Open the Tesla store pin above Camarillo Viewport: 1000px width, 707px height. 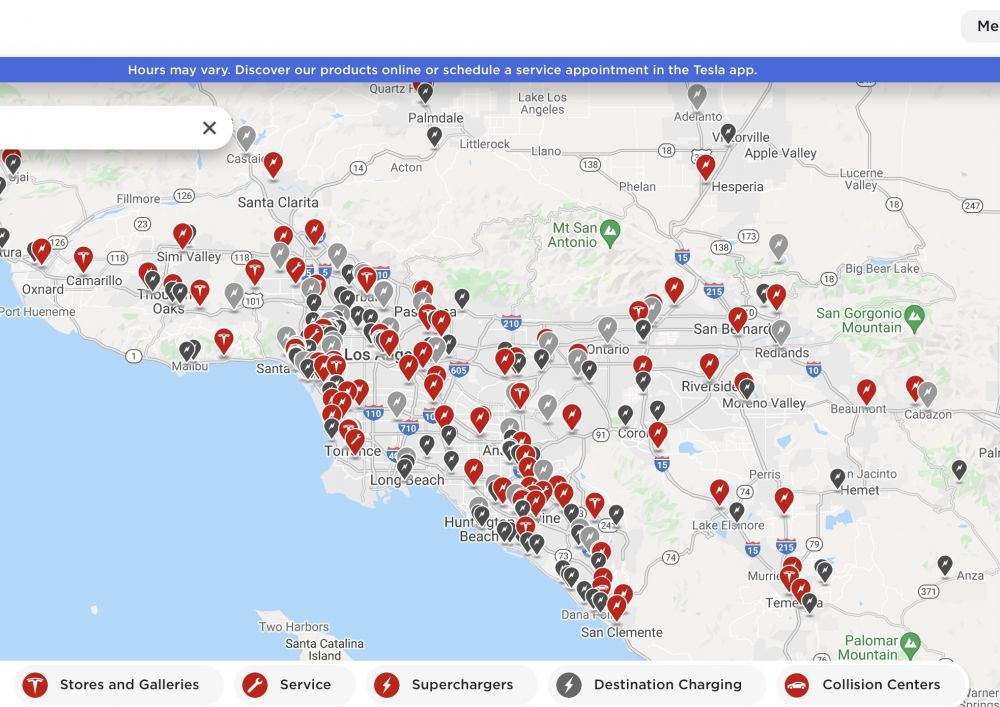(84, 258)
